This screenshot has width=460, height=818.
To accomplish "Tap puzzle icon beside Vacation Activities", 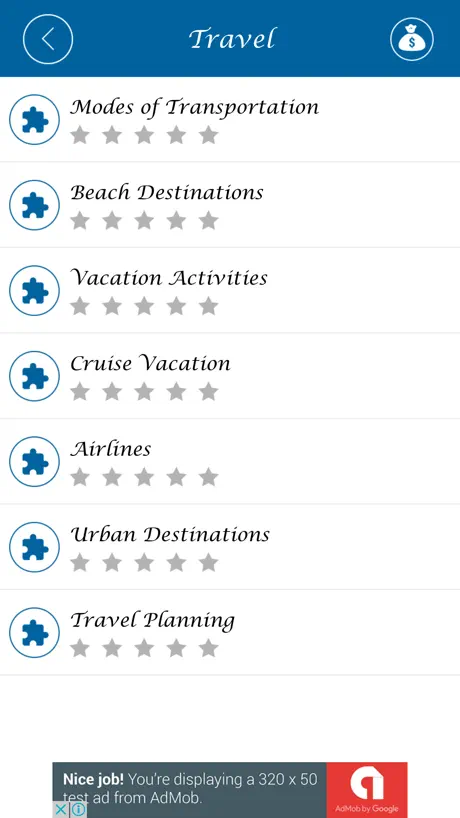I will tap(35, 291).
